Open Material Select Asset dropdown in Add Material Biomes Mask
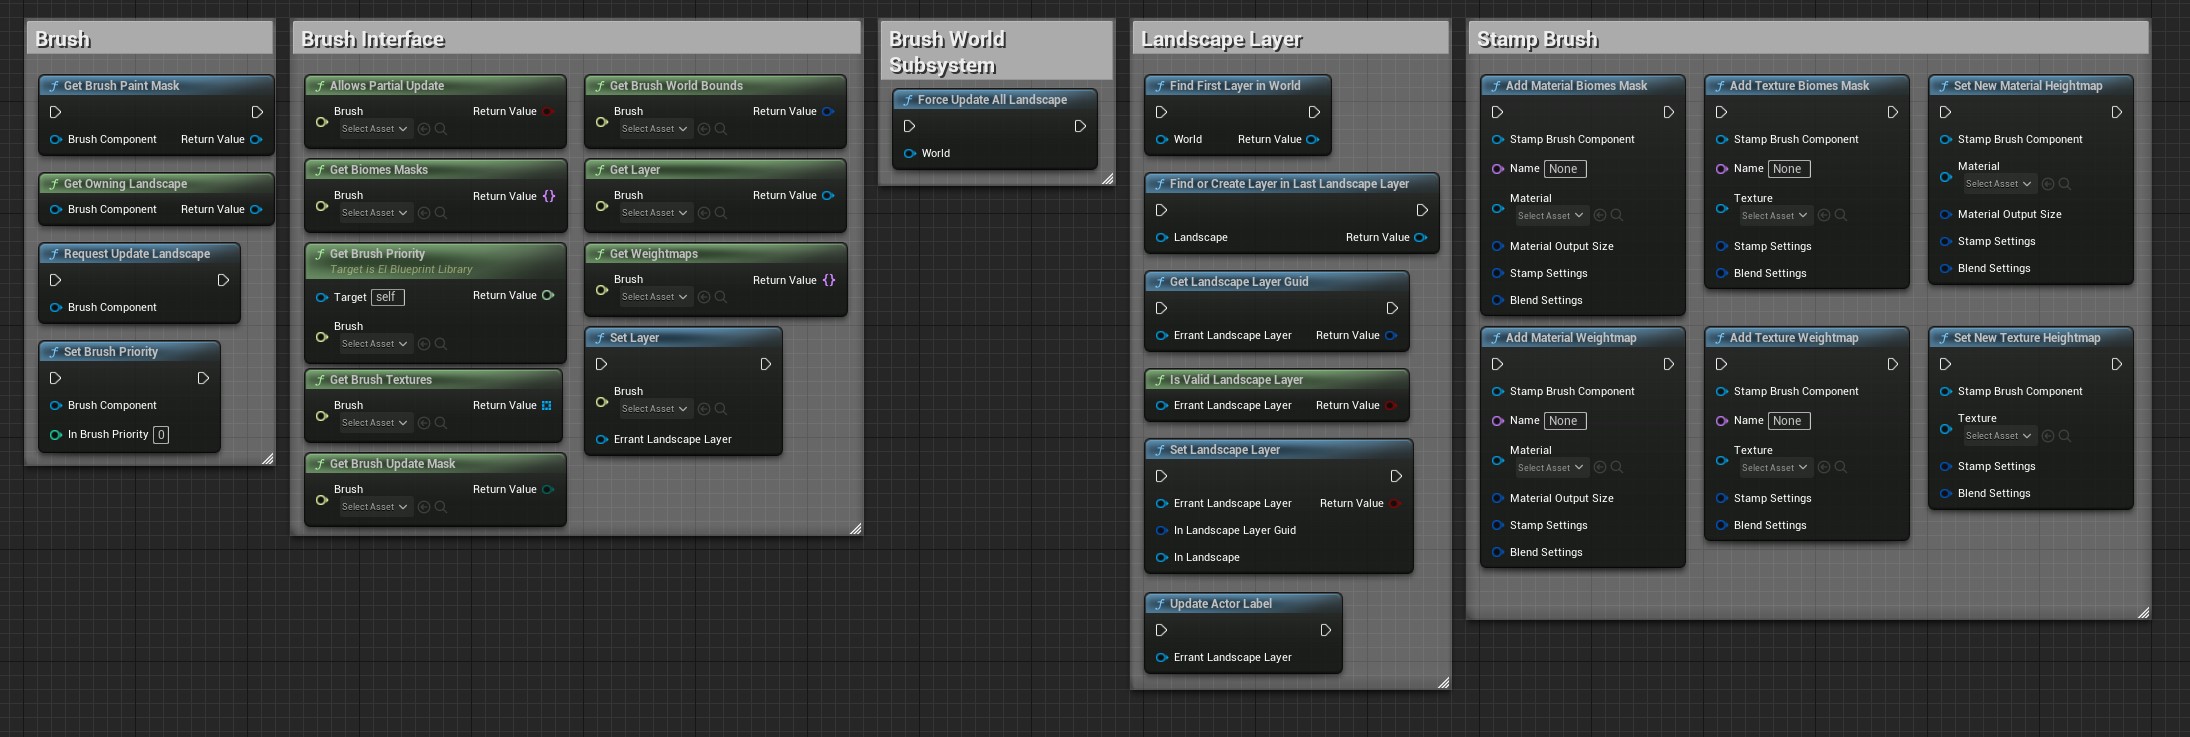Image resolution: width=2190 pixels, height=737 pixels. click(x=1550, y=216)
